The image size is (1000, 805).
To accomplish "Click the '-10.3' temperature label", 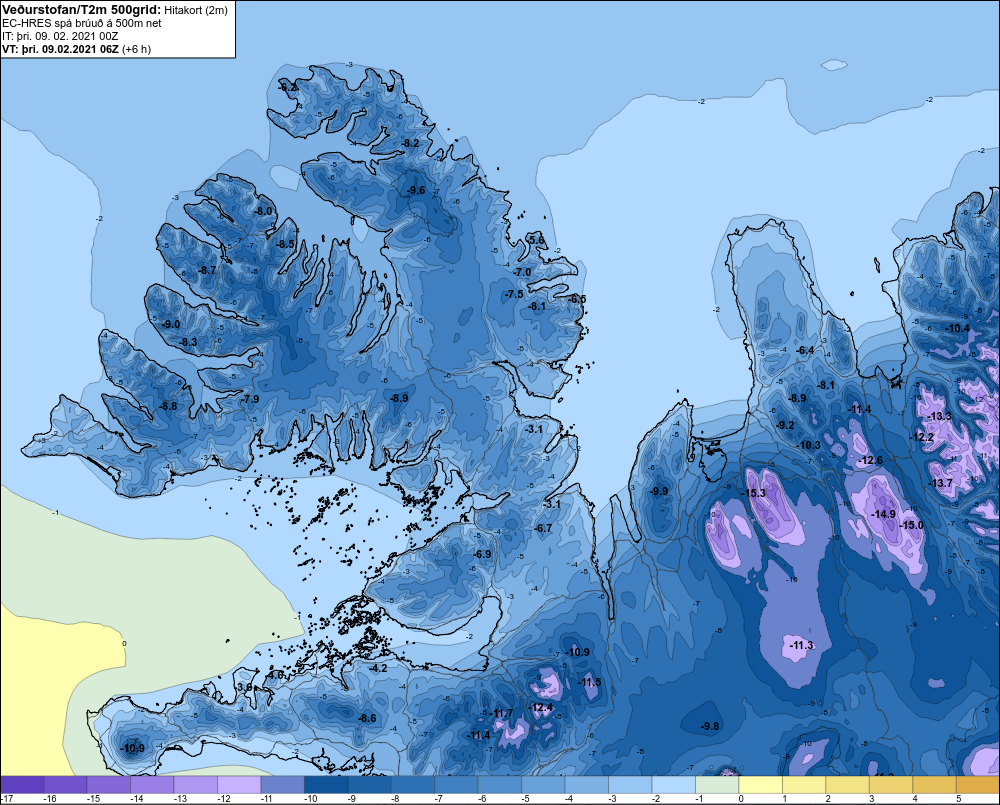I will coord(809,445).
